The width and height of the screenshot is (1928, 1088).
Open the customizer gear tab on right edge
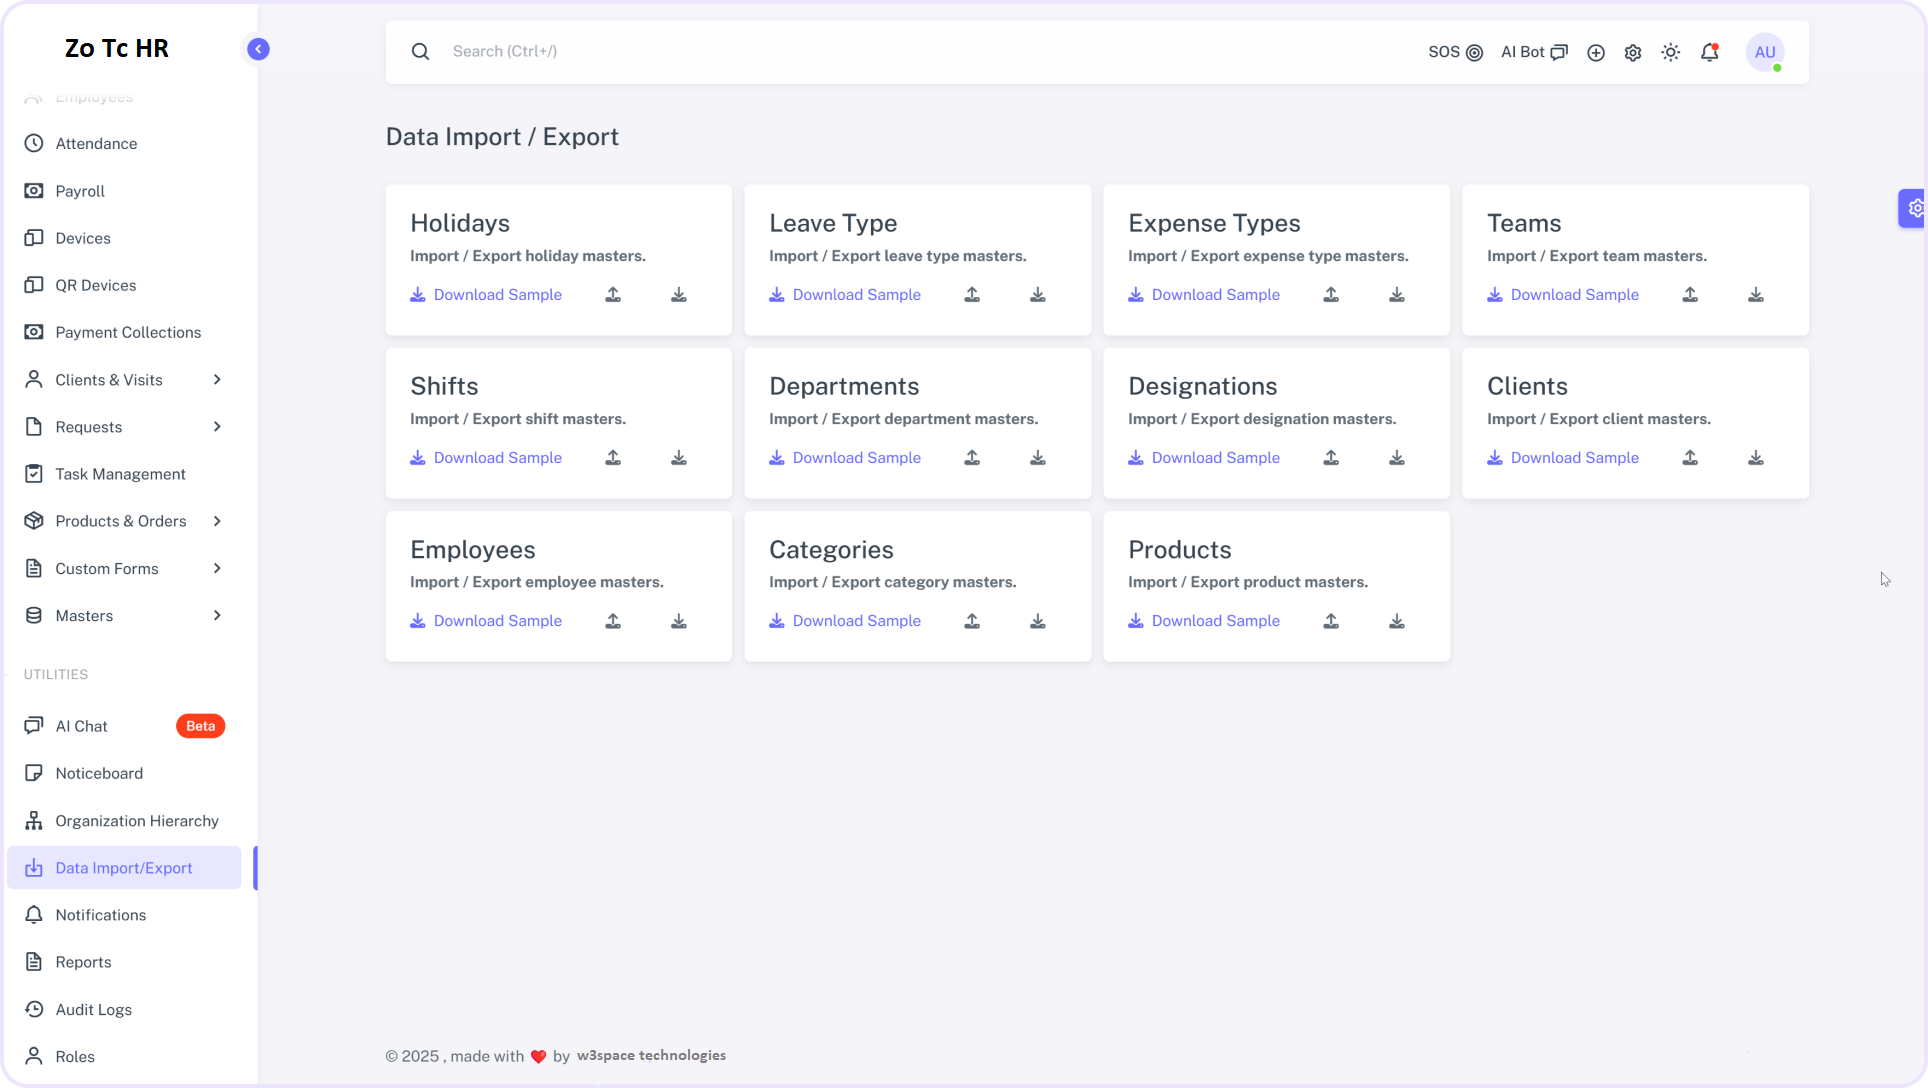pos(1914,208)
